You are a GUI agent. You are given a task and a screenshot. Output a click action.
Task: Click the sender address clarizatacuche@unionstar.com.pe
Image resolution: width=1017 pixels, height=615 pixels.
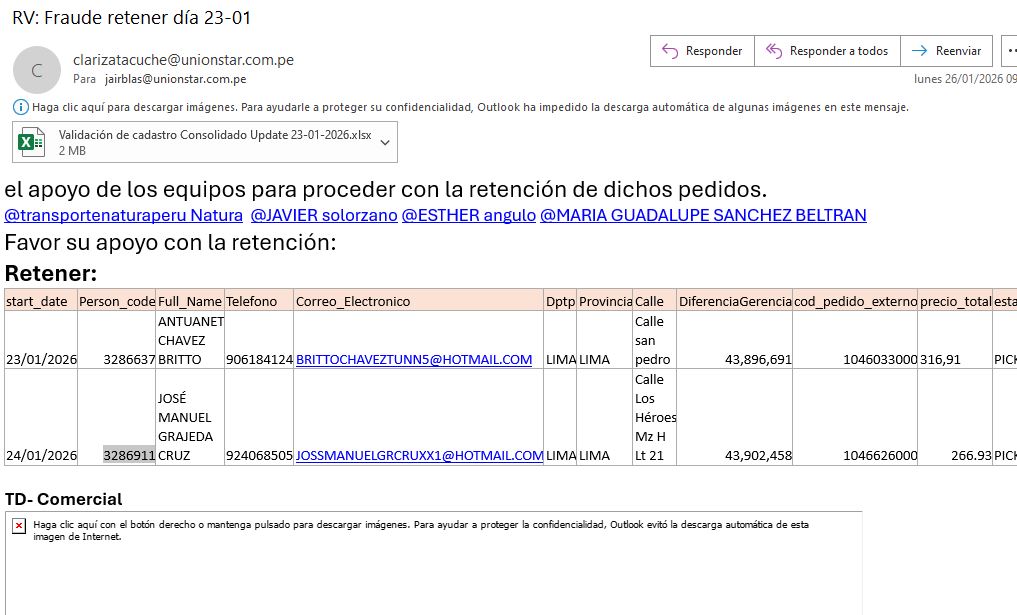[183, 60]
